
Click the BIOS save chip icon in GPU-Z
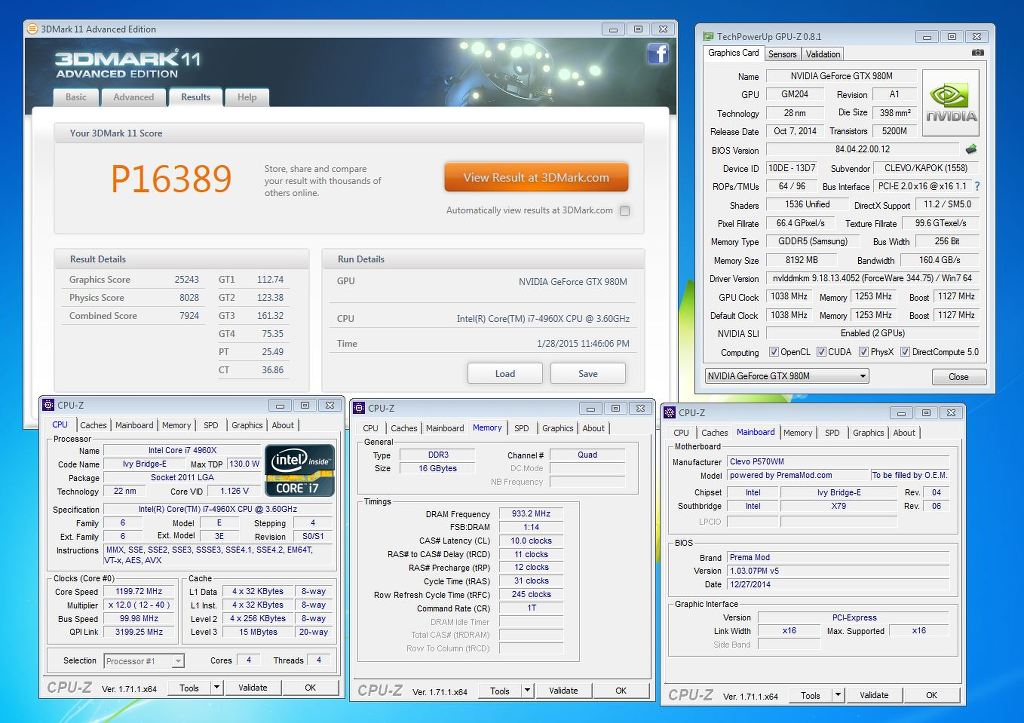pyautogui.click(x=972, y=149)
